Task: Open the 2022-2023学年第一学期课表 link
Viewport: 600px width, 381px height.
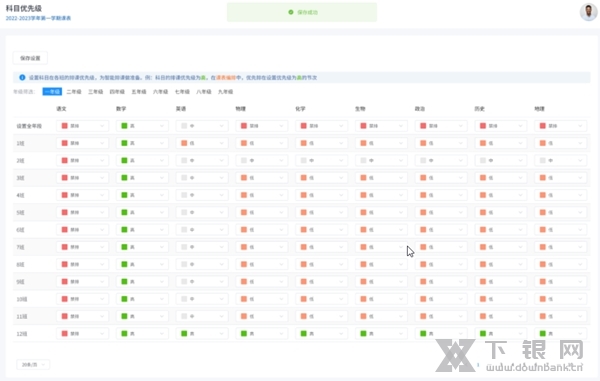Action: tap(38, 18)
